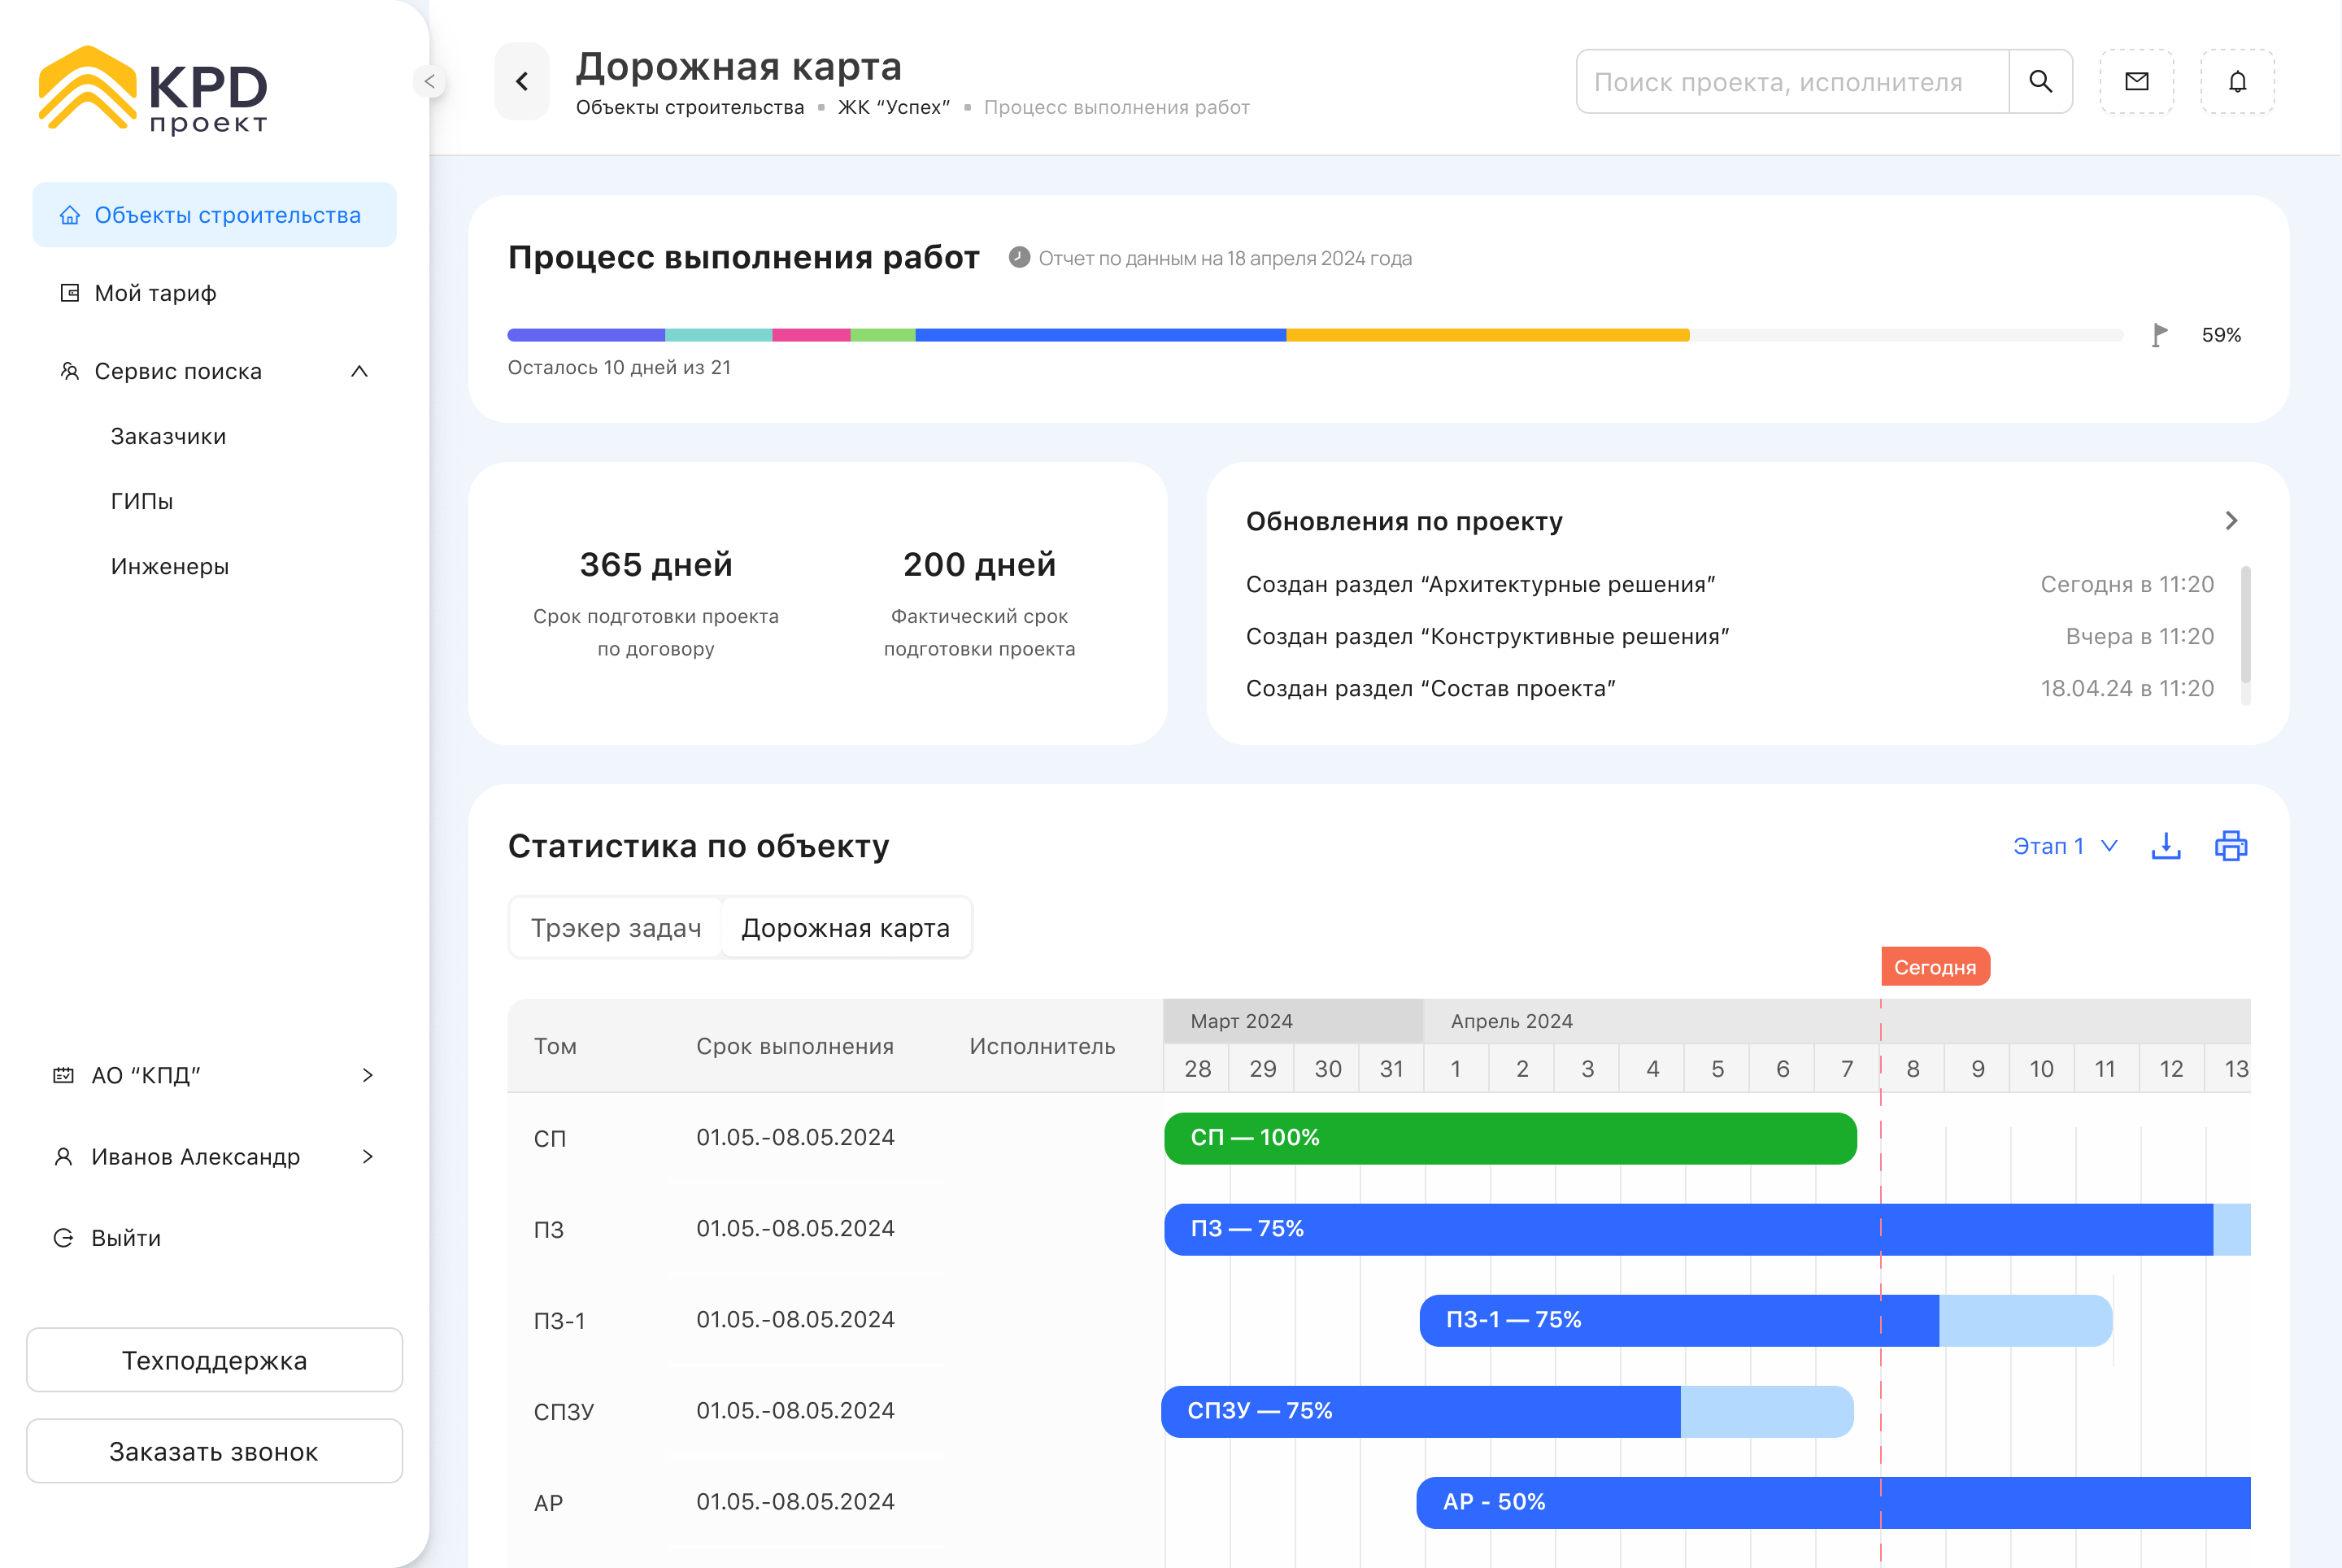Collapse the Сервис поиска submenu chevron
This screenshot has height=1568, width=2342.
[x=360, y=371]
